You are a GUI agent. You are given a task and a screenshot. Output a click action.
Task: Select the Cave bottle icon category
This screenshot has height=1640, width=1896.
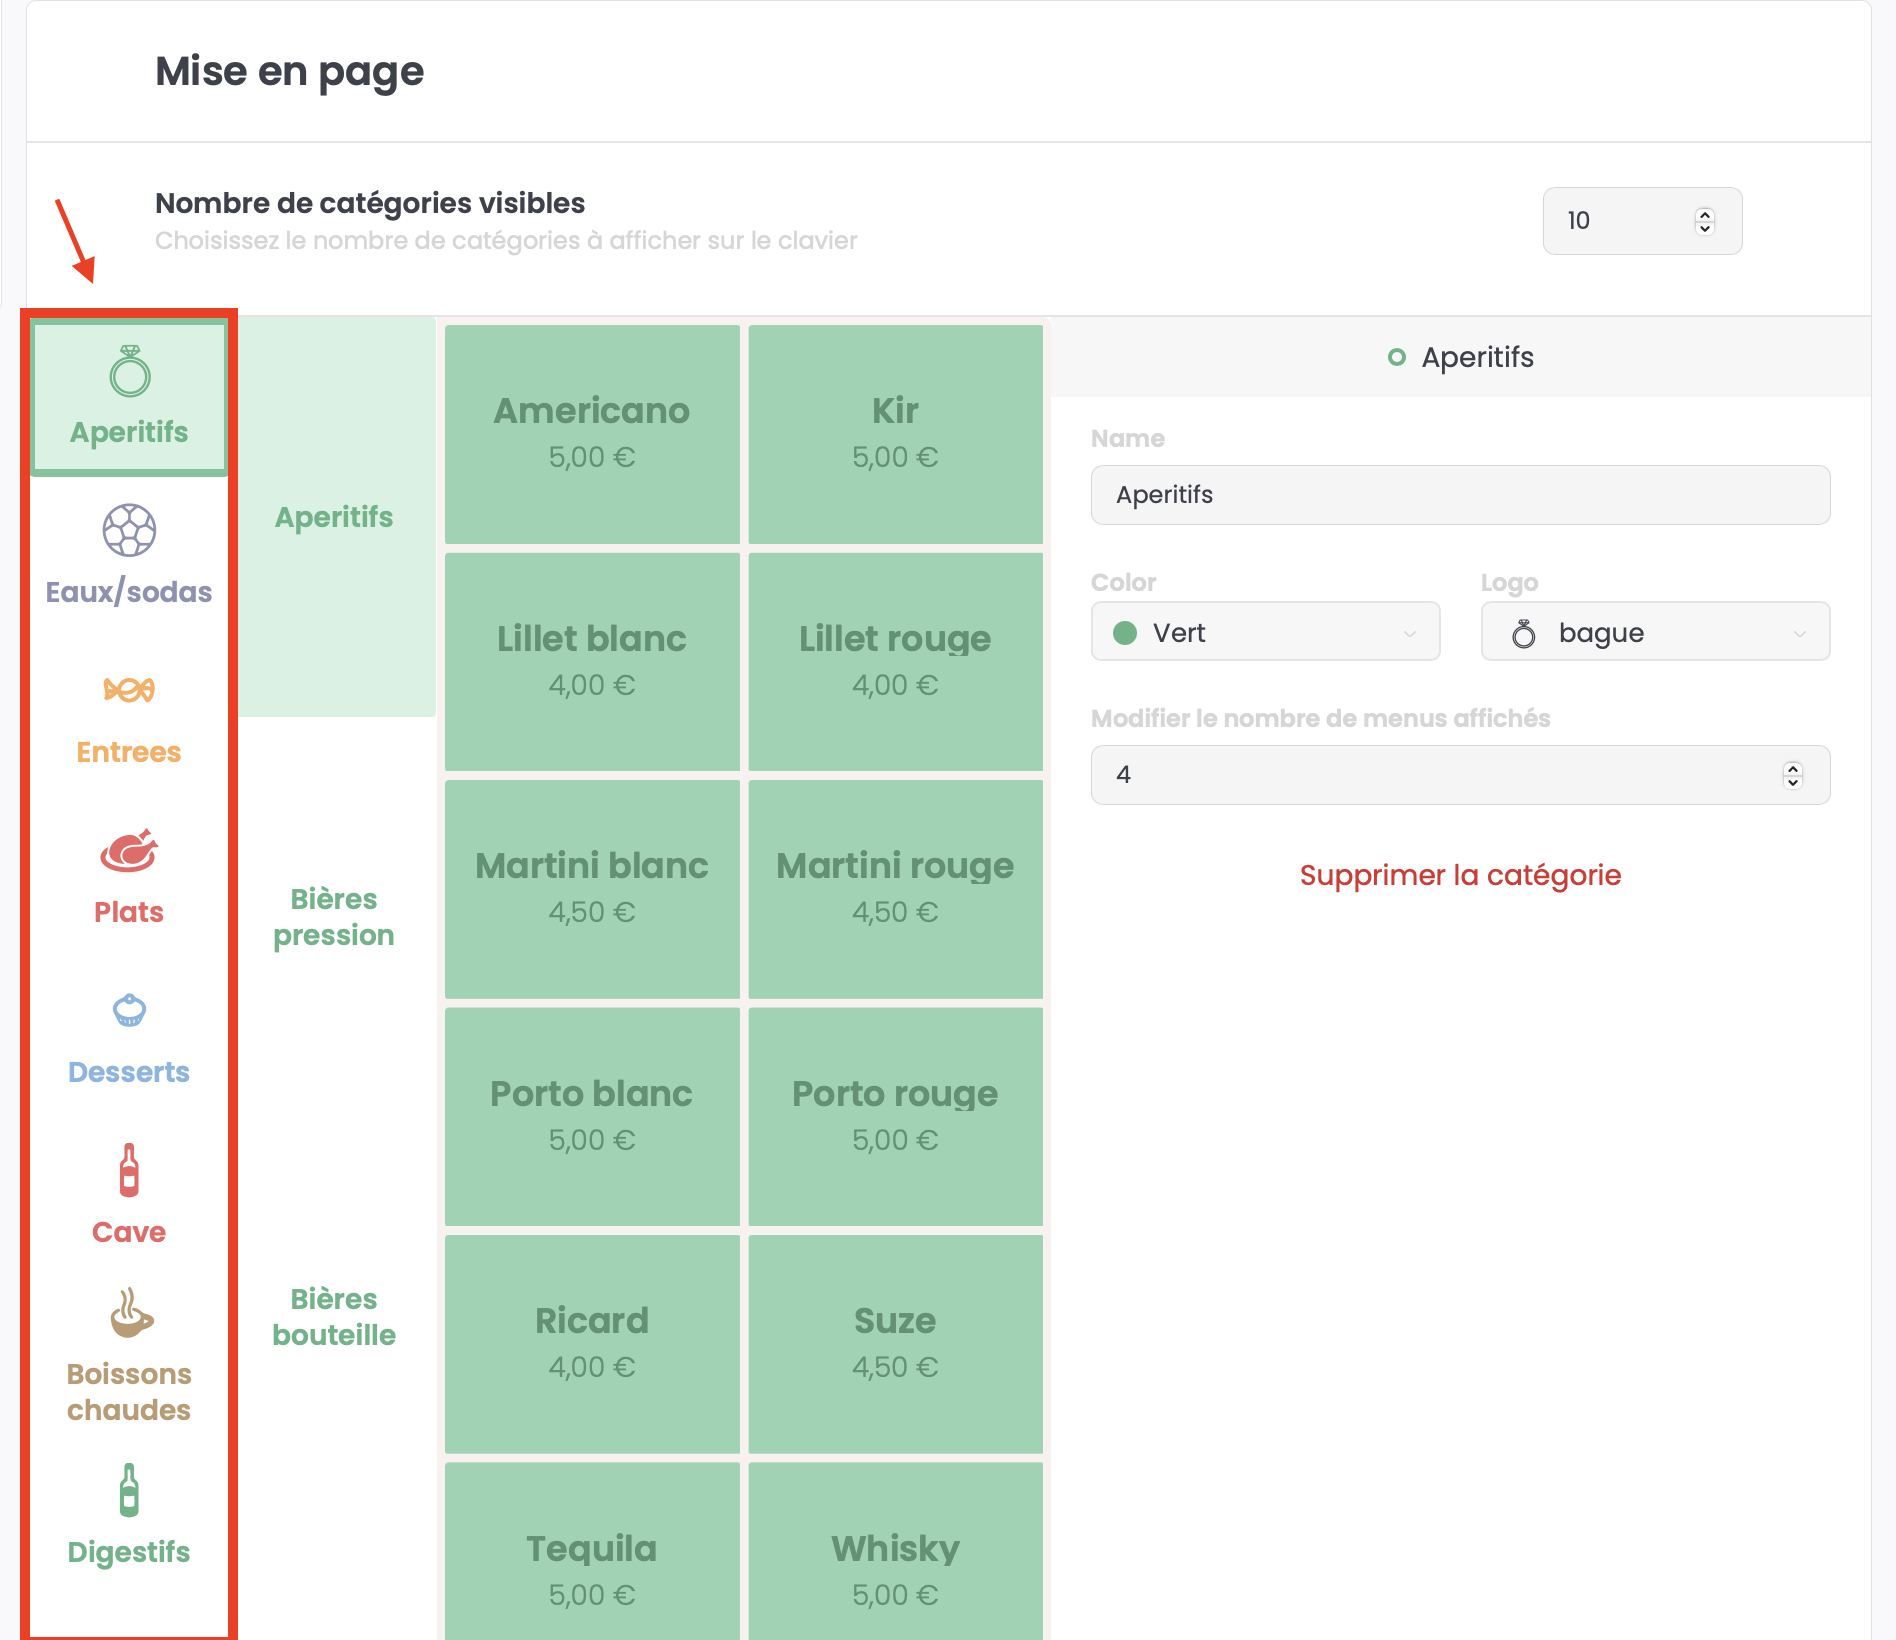(129, 1170)
